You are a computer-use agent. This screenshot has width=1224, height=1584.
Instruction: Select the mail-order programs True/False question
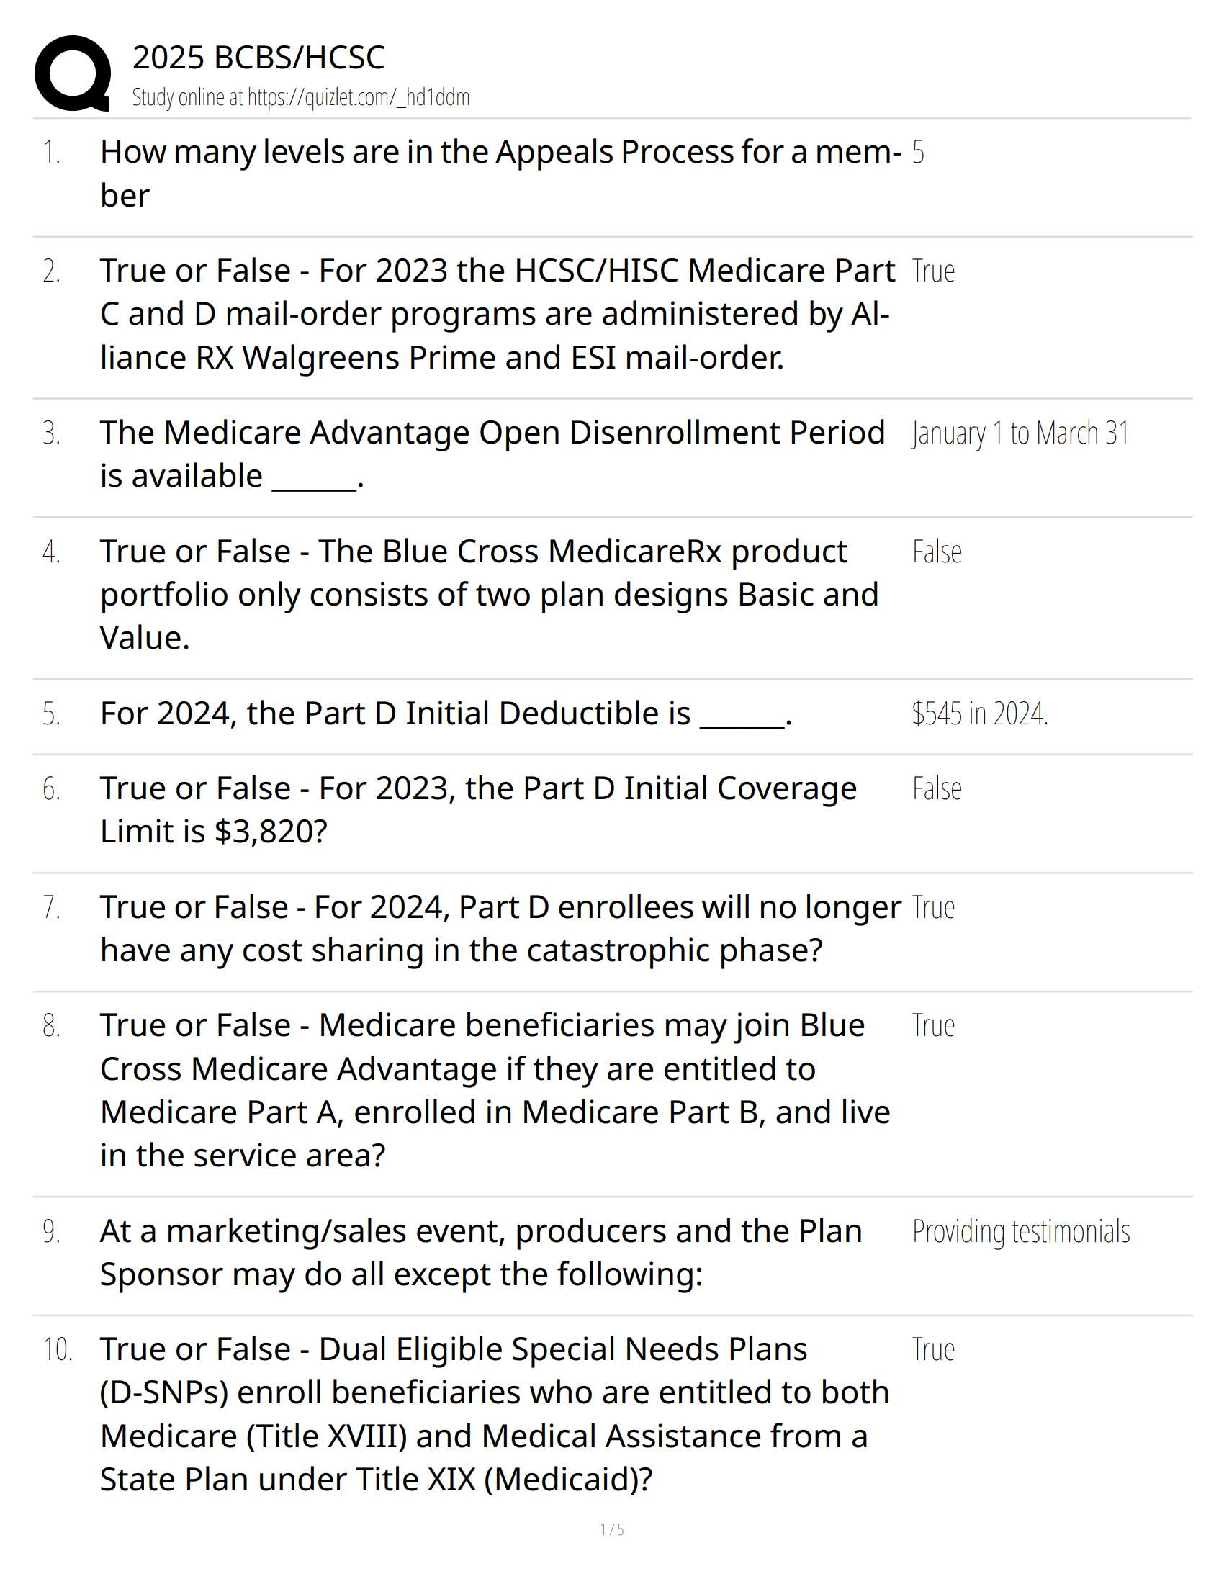pos(495,314)
